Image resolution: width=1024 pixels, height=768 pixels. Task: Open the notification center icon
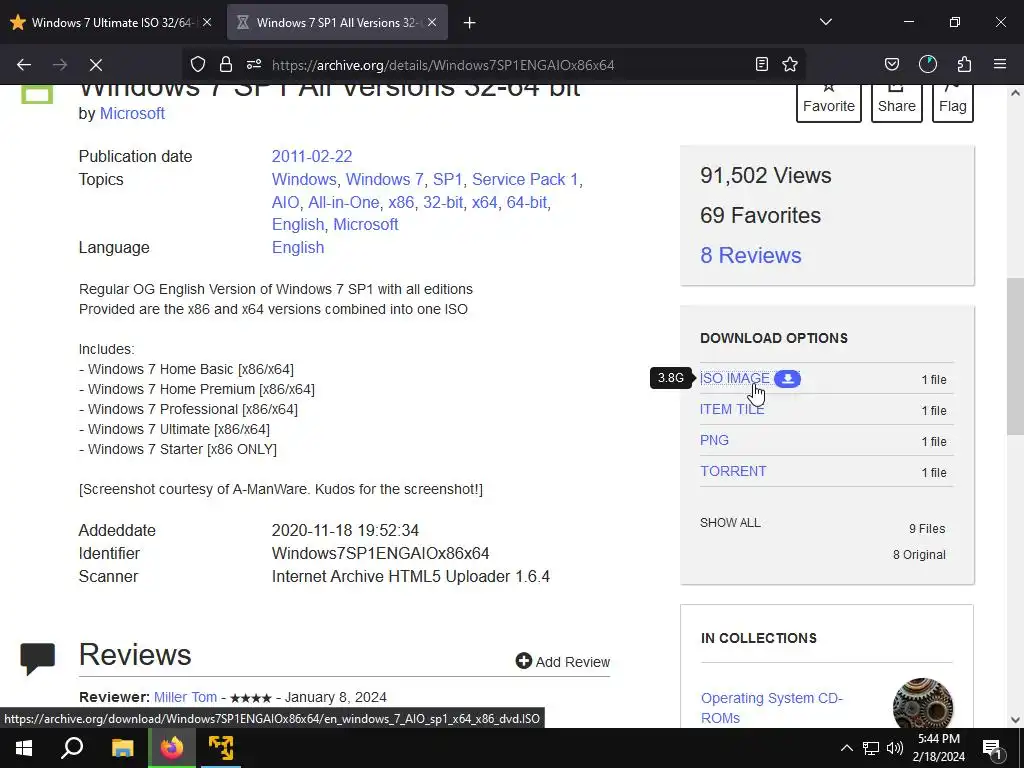click(x=992, y=748)
